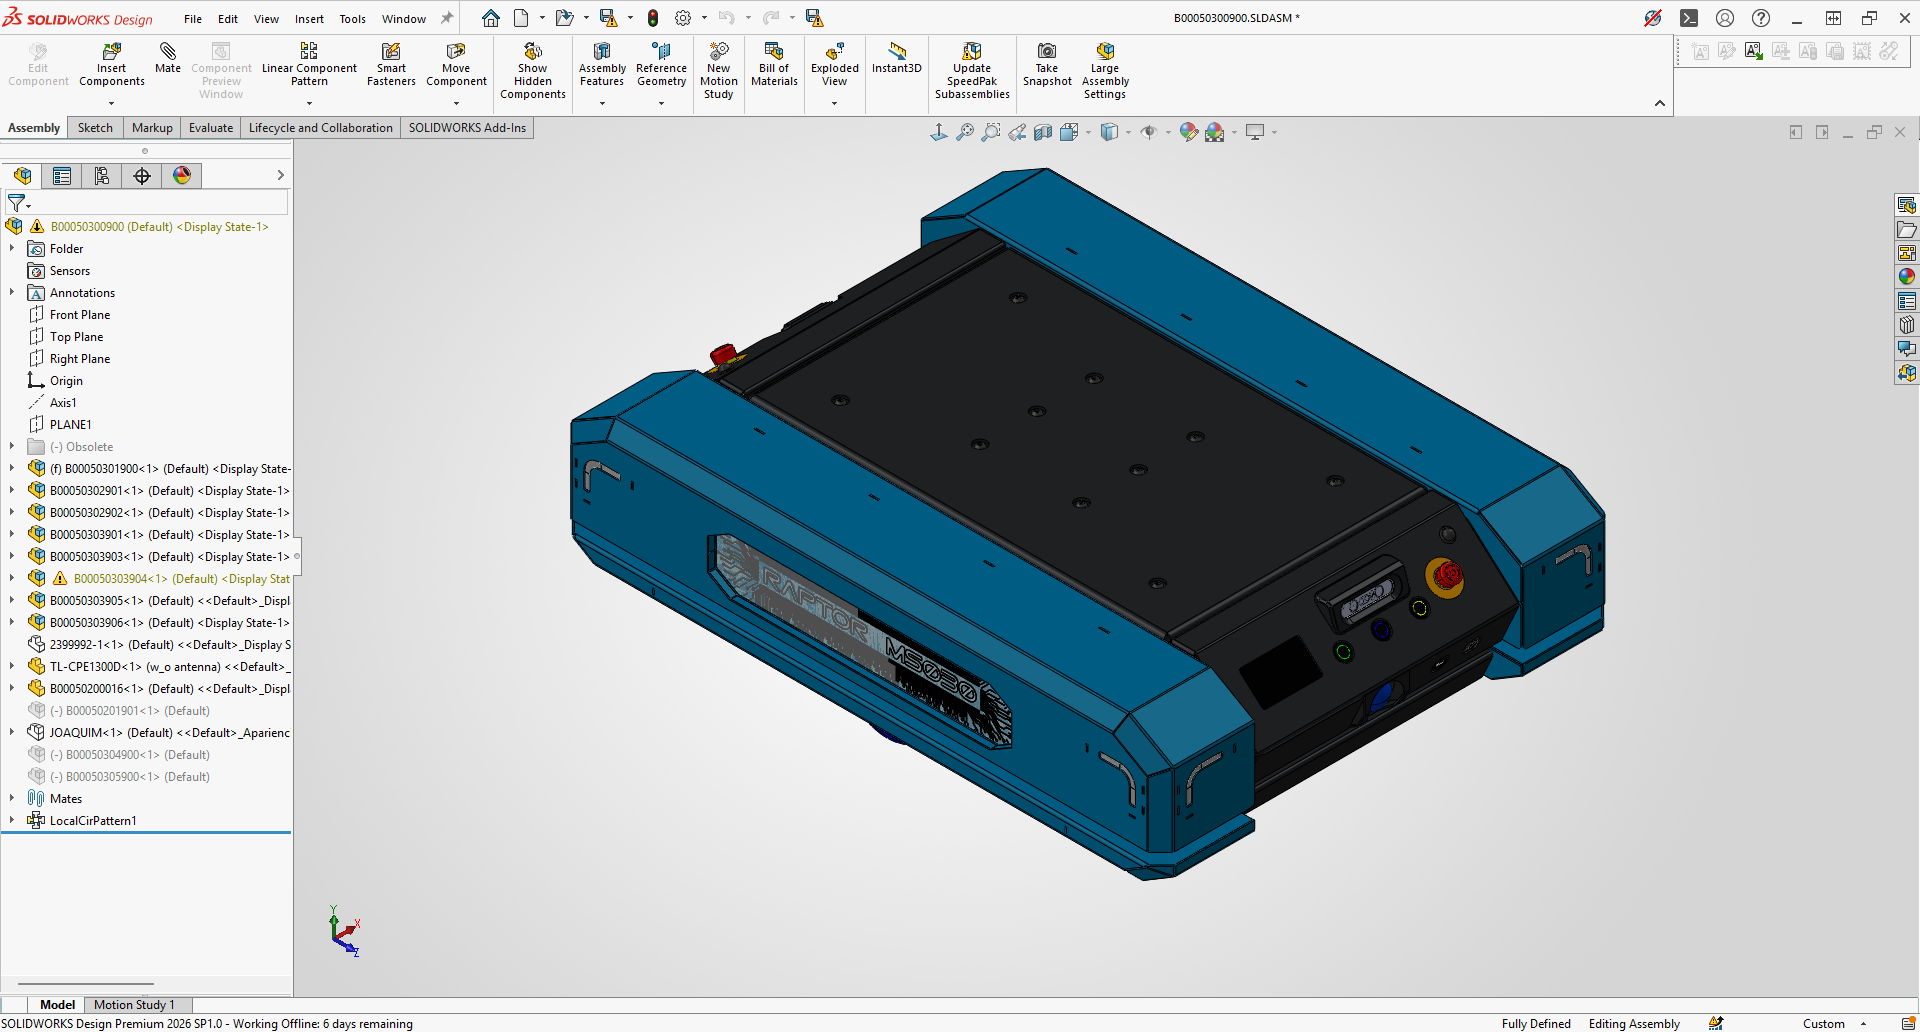Open the DisplayManager appearance sphere tab
This screenshot has width=1920, height=1032.
(182, 176)
